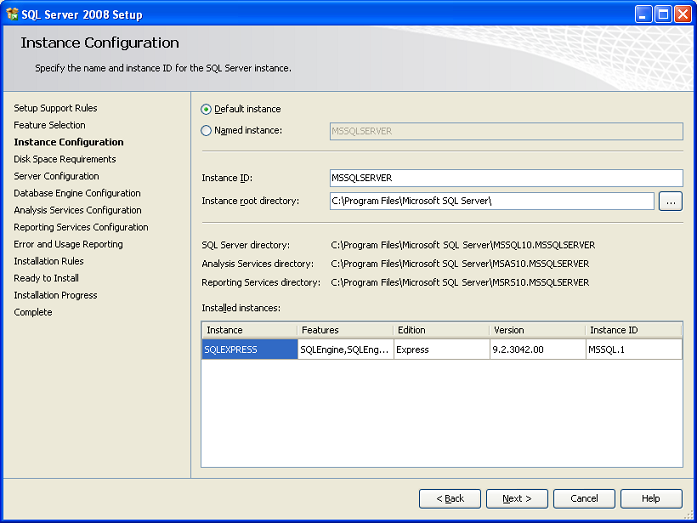This screenshot has height=523, width=697.
Task: Click the MSAS10.MSSQLSERVER Analysis Services directory path
Action: [x=460, y=264]
